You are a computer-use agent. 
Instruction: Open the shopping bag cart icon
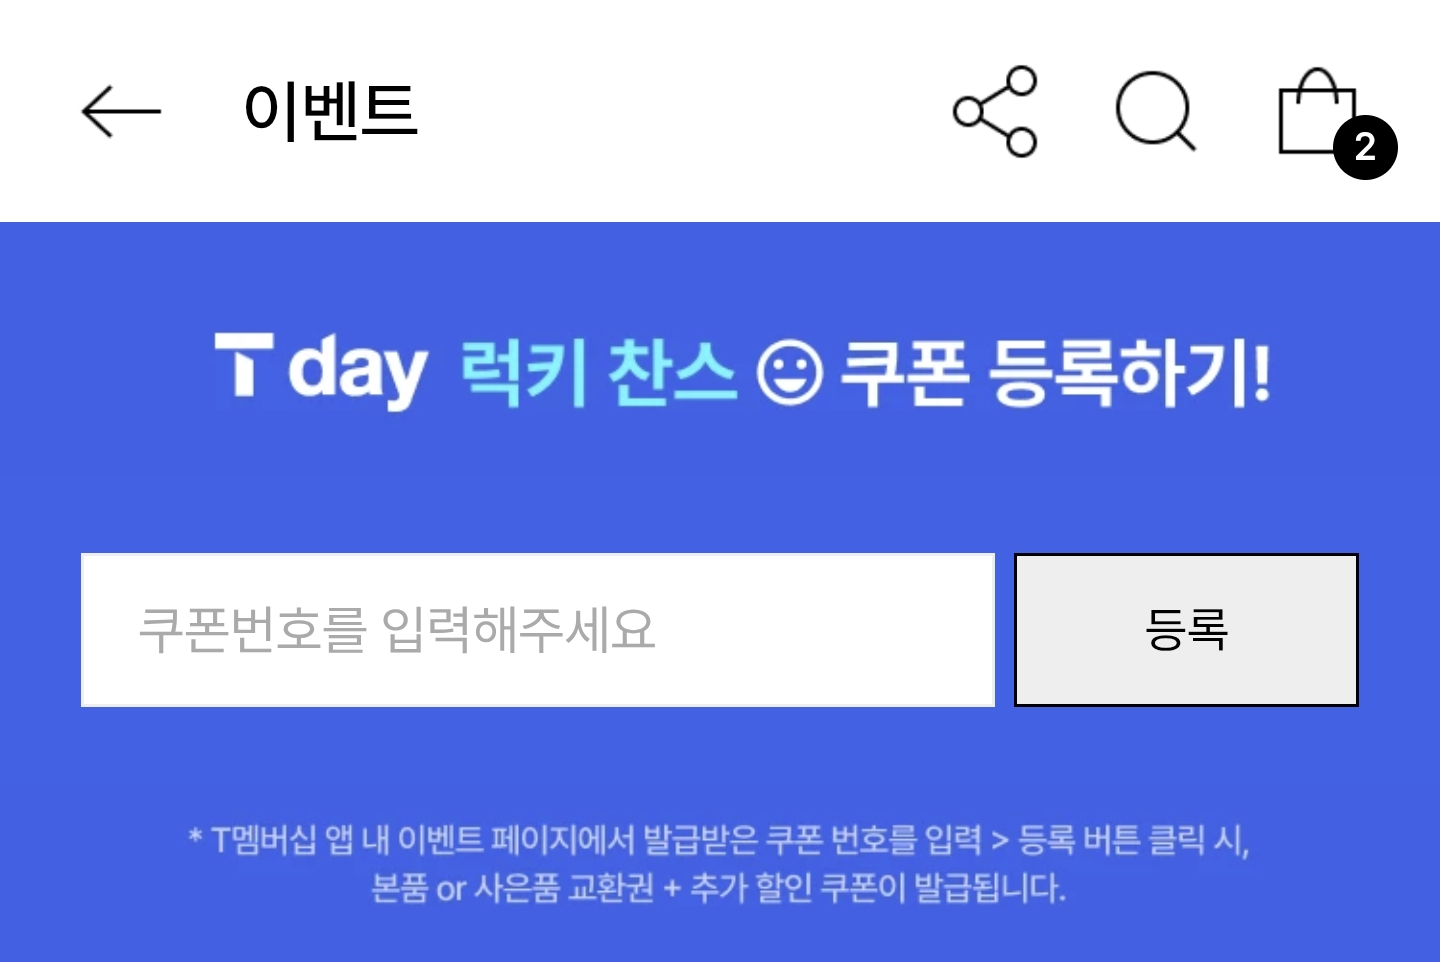[x=1317, y=110]
